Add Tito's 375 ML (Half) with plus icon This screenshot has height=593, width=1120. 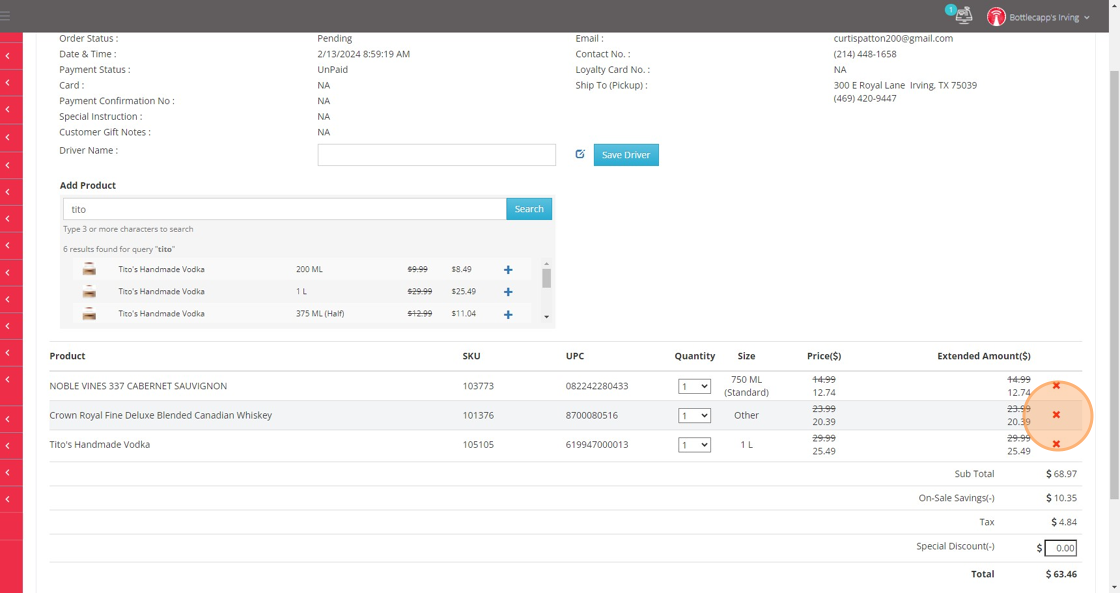coord(508,314)
